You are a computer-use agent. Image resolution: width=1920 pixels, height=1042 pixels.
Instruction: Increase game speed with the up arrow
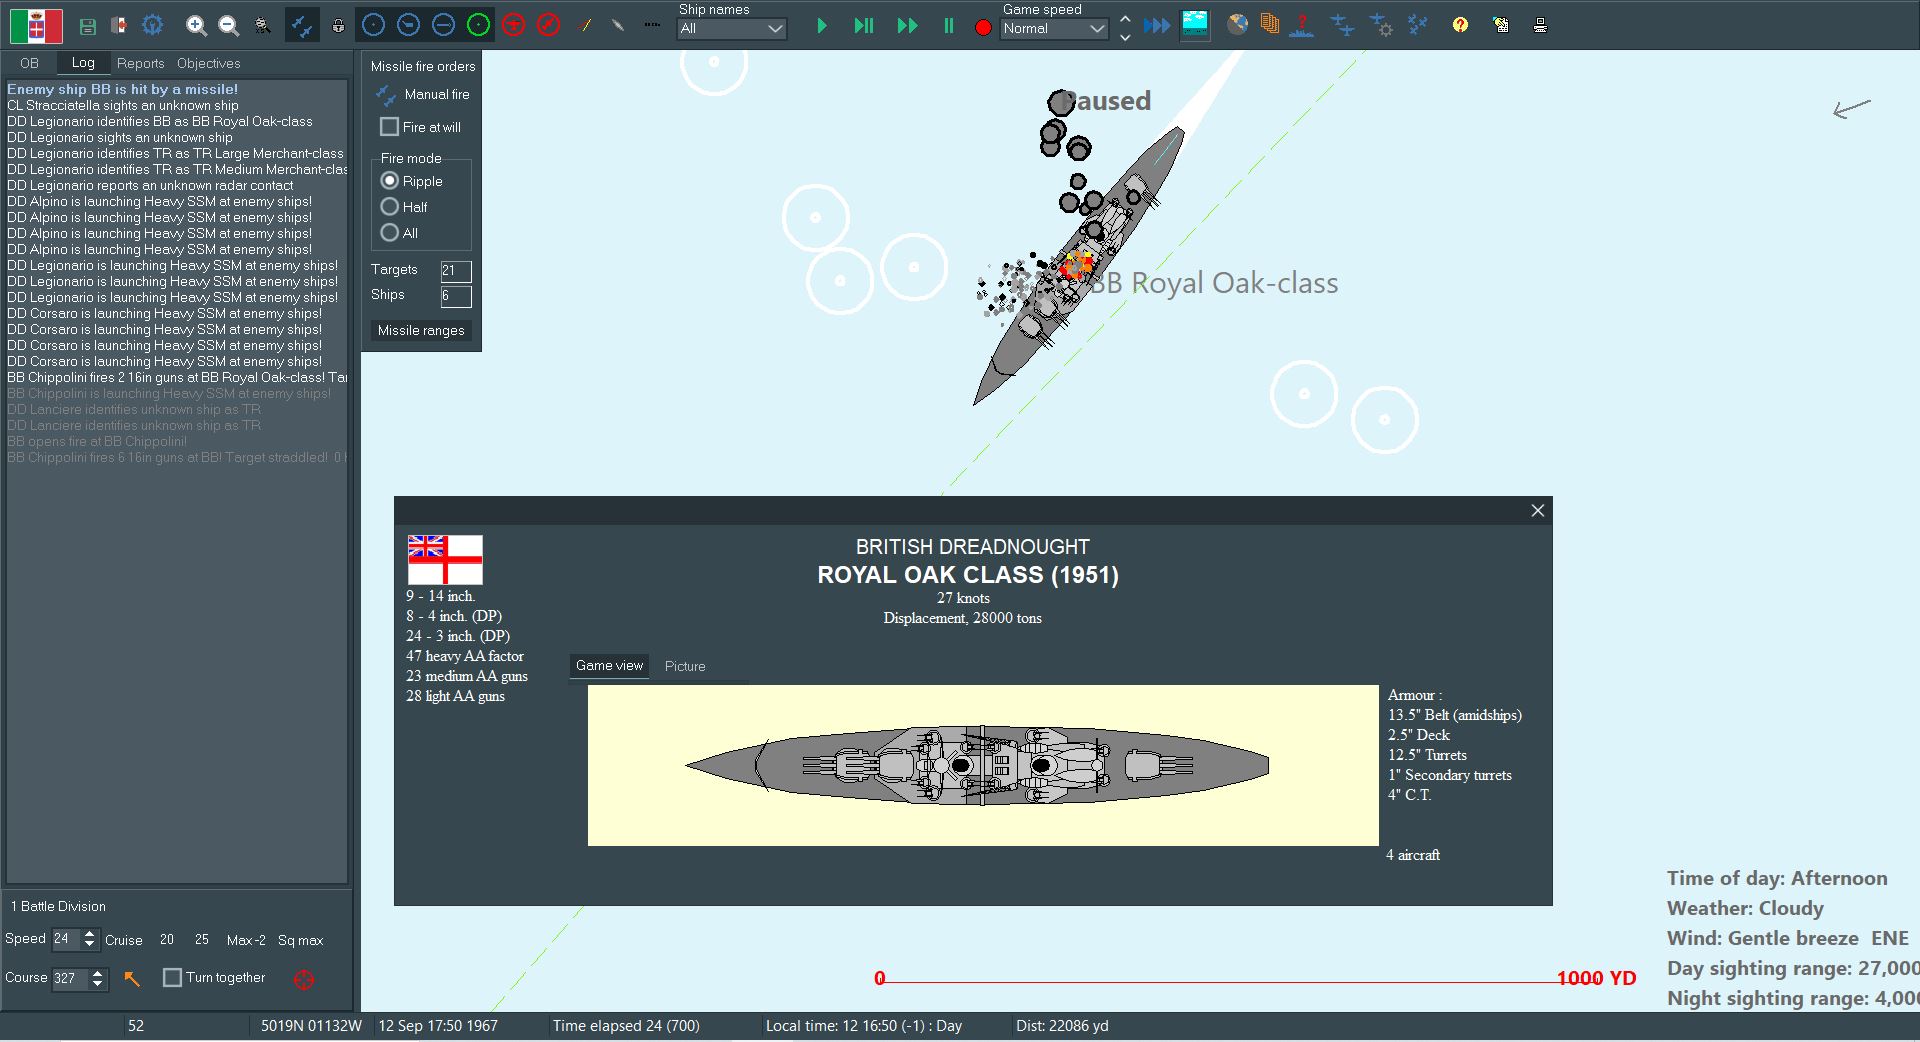(x=1125, y=18)
